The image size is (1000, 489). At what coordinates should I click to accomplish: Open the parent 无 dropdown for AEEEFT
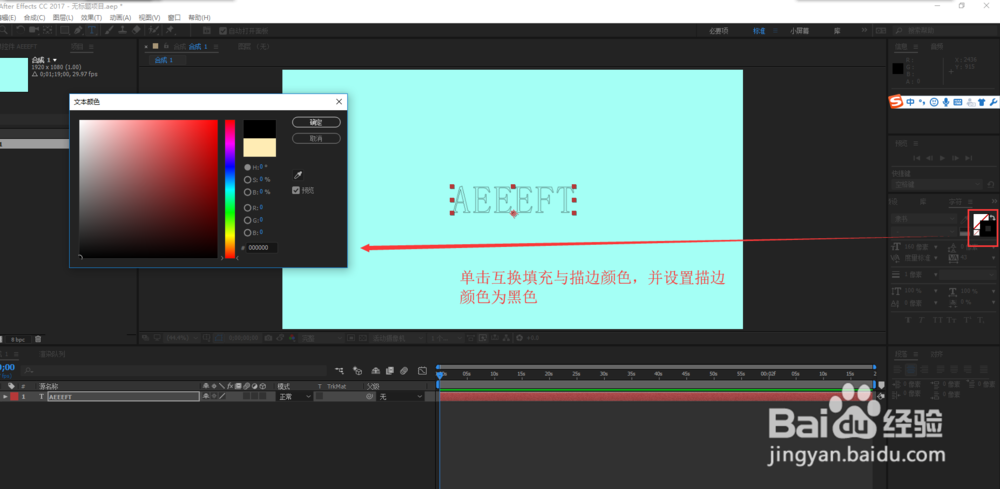[401, 397]
